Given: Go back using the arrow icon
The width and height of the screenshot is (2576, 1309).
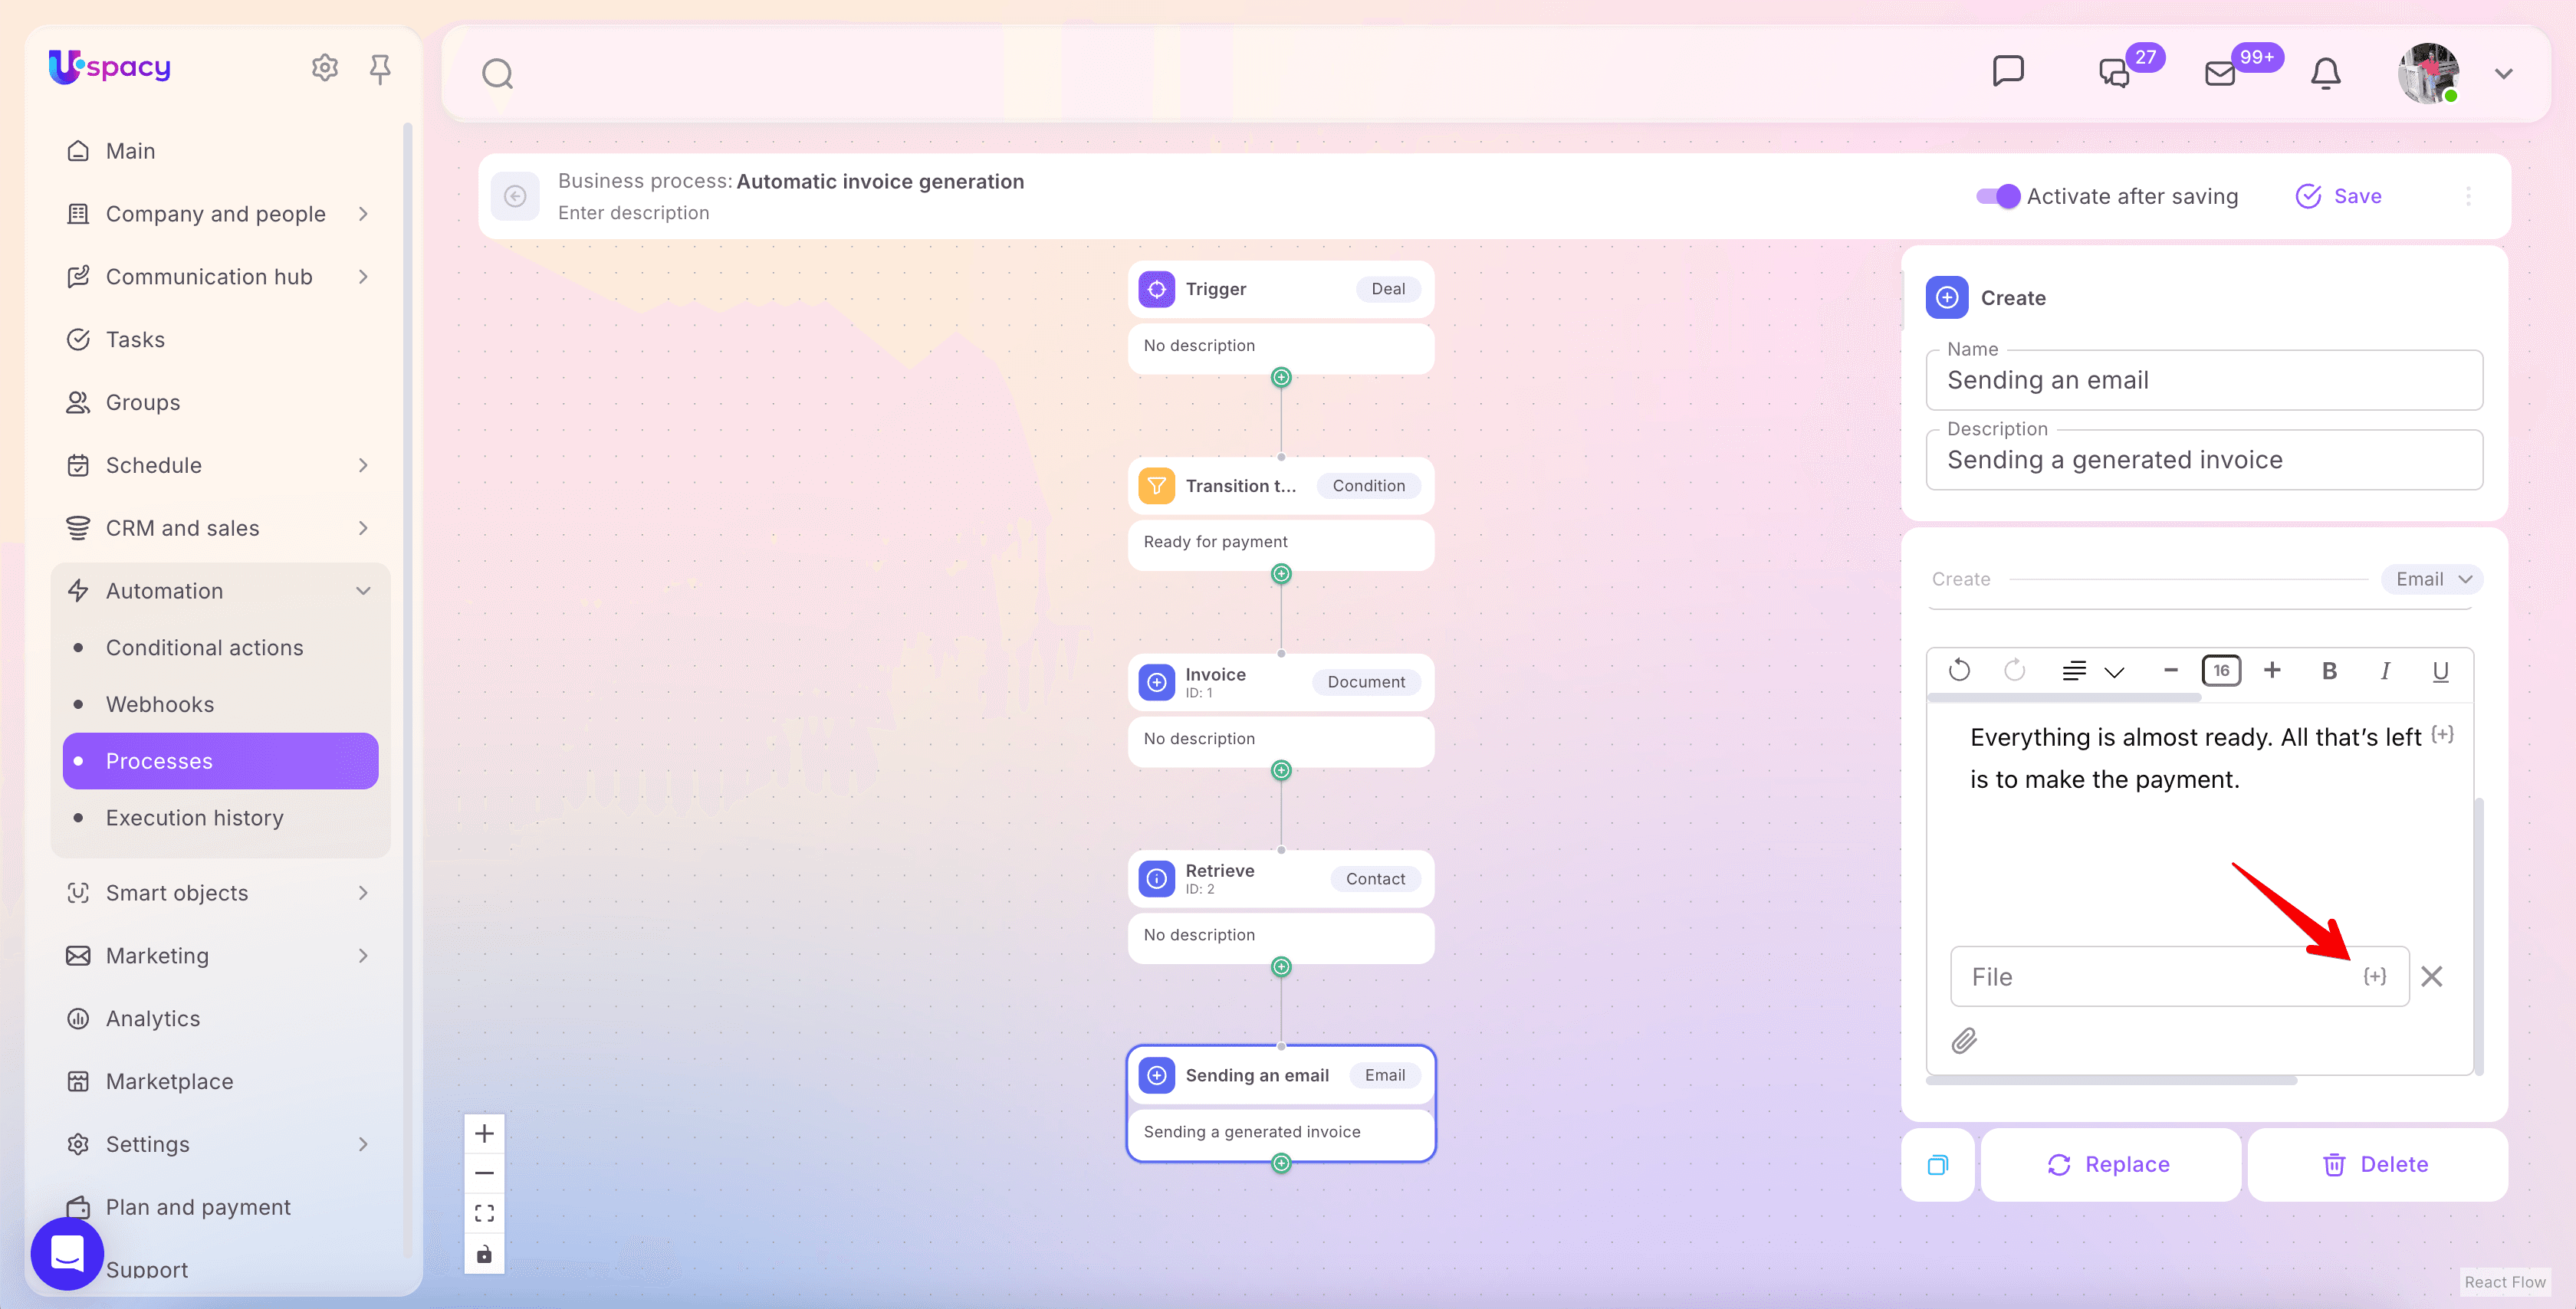Looking at the screenshot, I should [515, 196].
